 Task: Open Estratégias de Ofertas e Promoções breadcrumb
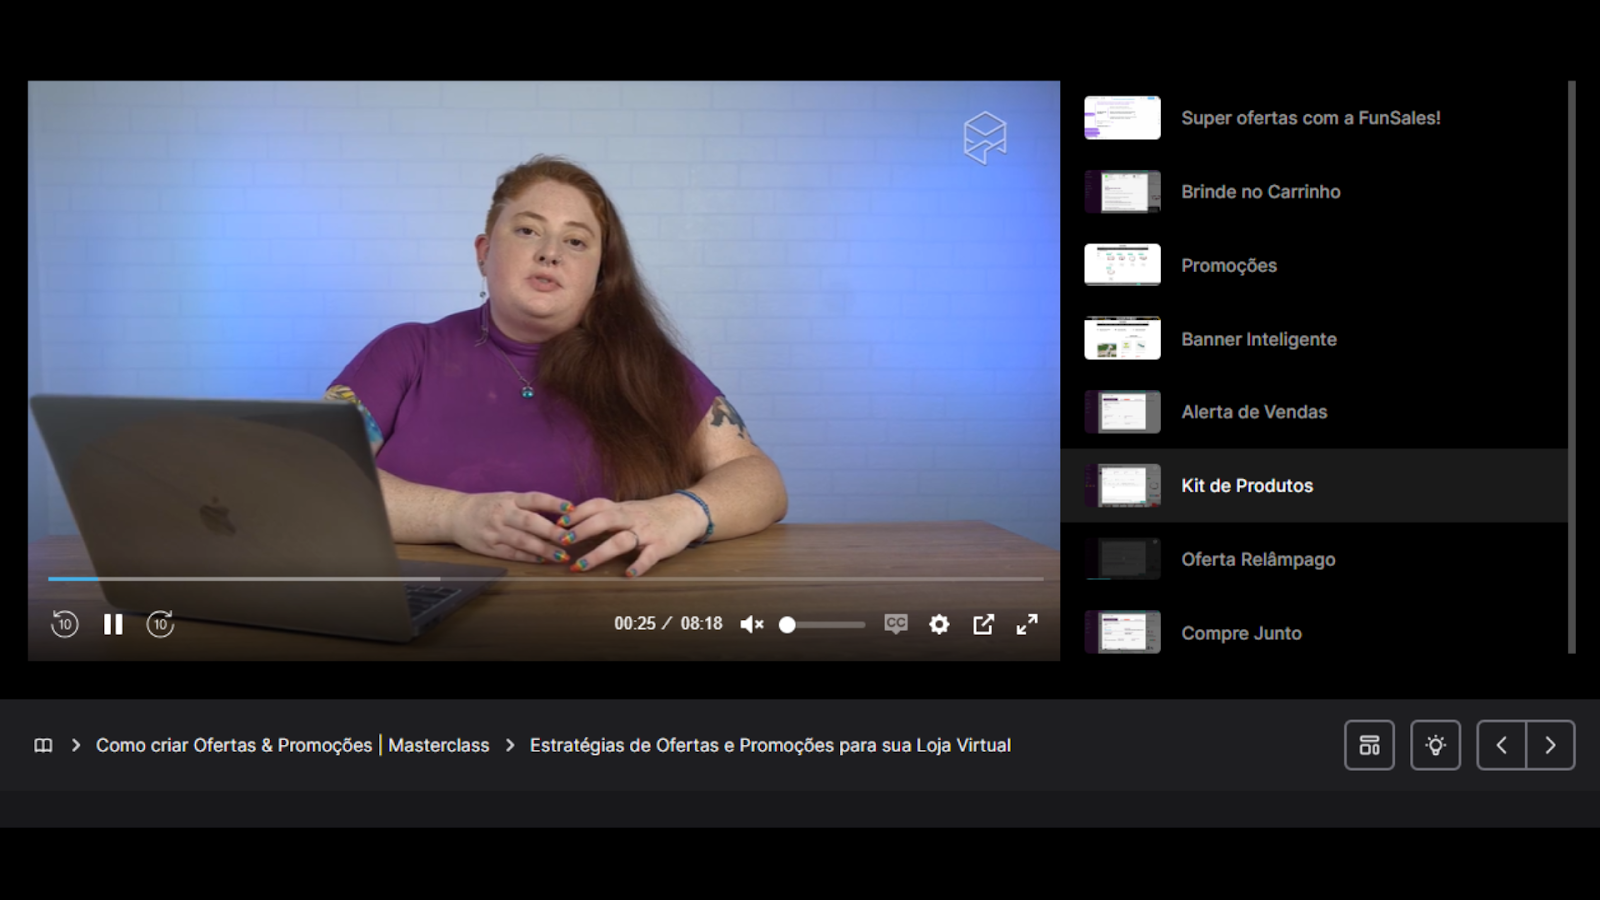coord(770,745)
